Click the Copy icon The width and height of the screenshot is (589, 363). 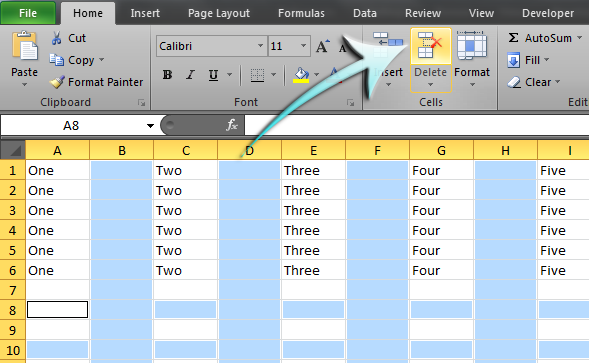[57, 60]
